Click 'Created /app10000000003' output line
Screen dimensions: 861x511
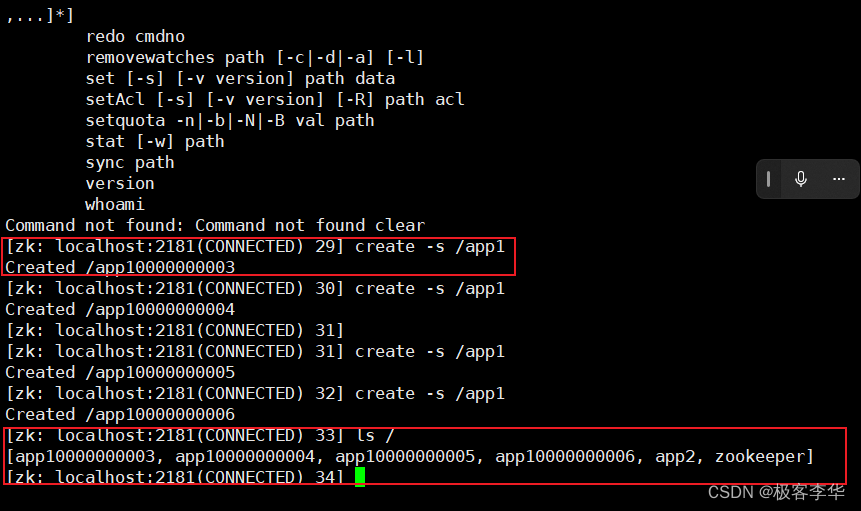click(x=120, y=267)
